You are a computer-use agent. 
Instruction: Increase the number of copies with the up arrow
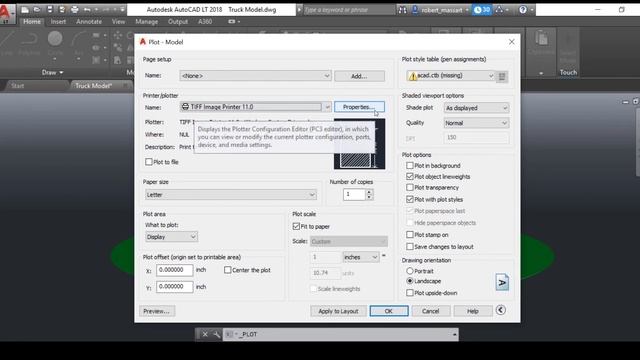click(x=369, y=192)
